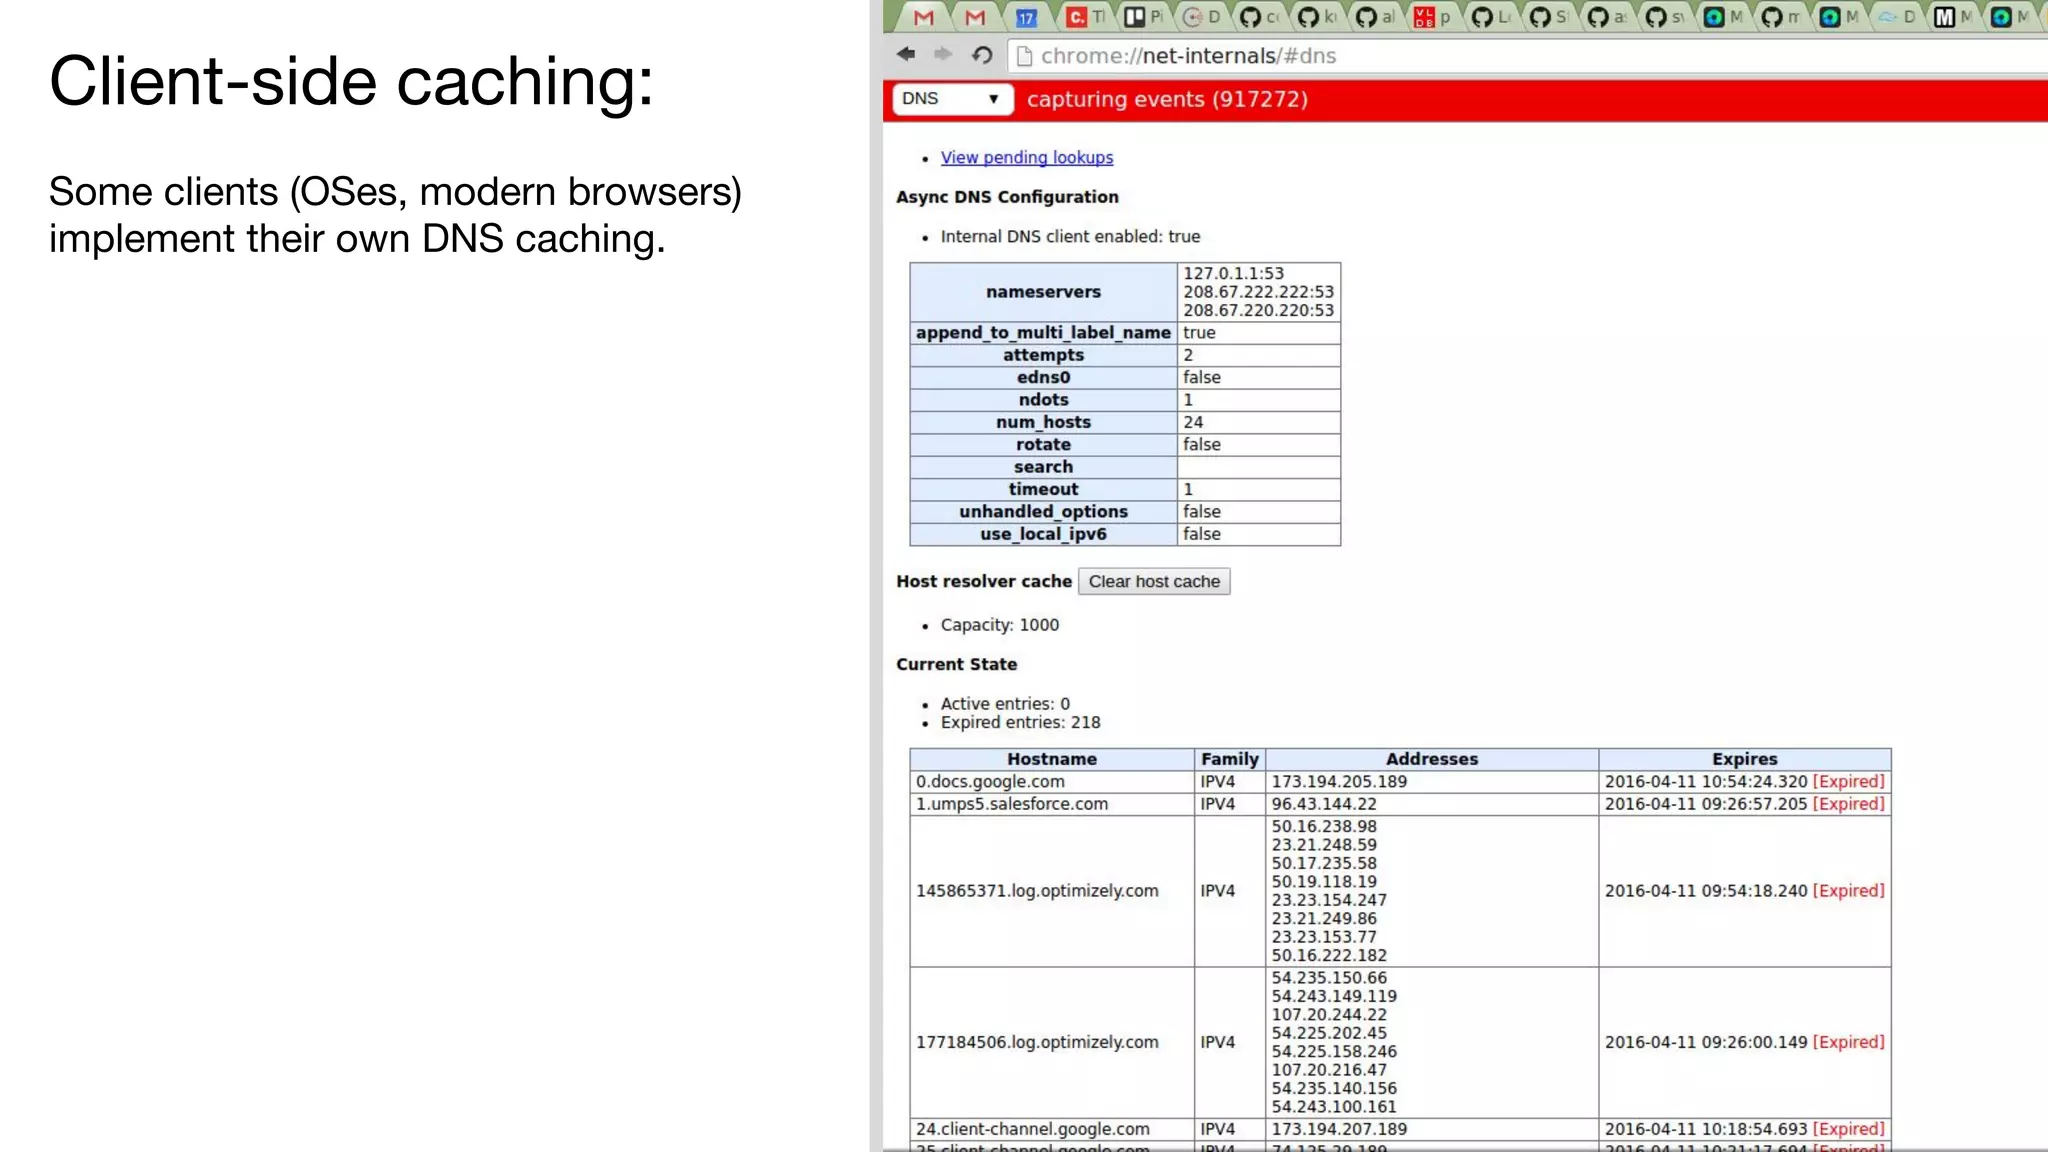Click the 208.67.222.222:53 nameserver entry
The height and width of the screenshot is (1152, 2048).
[x=1258, y=292]
